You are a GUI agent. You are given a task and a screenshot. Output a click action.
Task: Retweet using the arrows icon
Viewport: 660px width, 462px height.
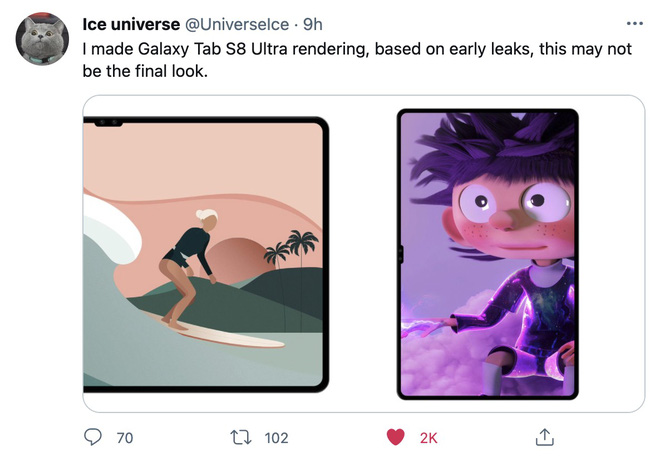pyautogui.click(x=241, y=438)
